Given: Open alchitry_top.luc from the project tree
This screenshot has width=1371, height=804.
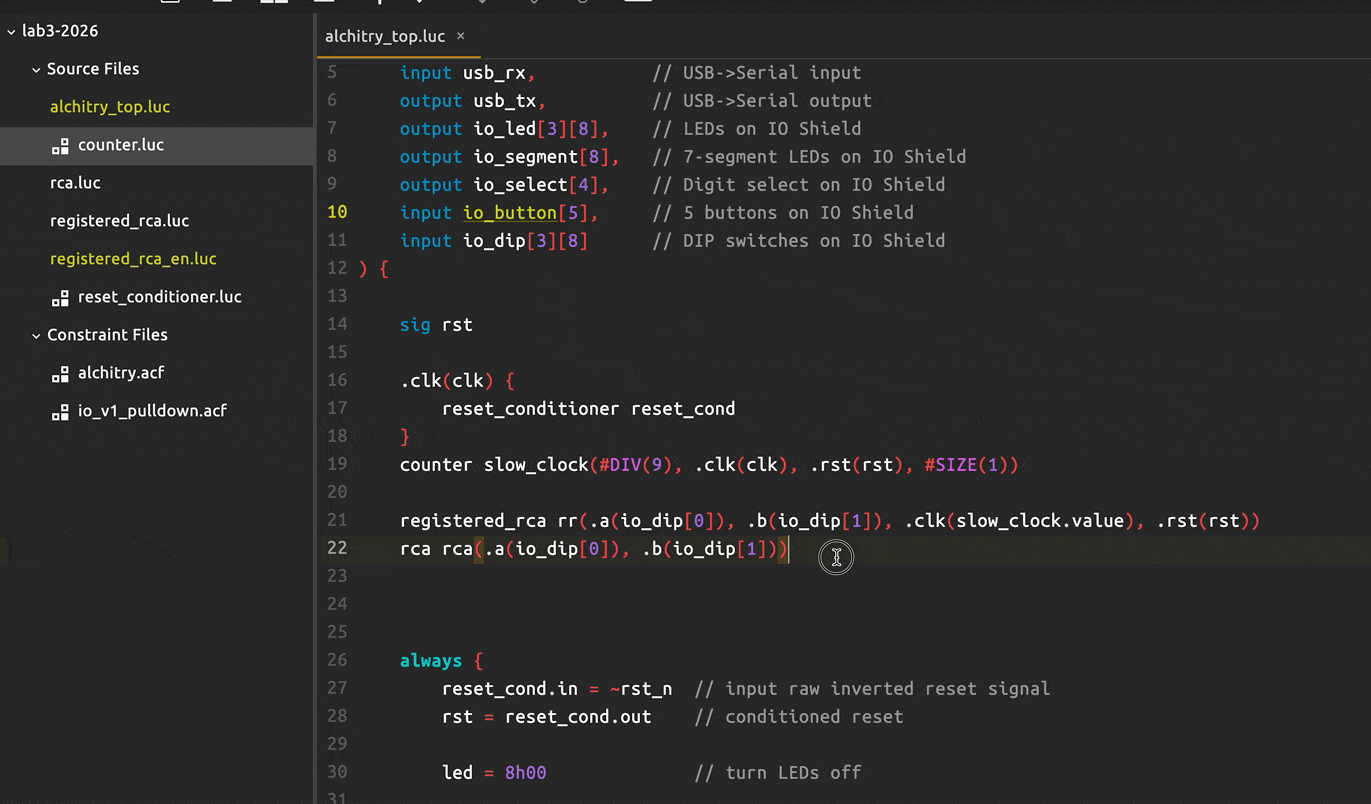Looking at the screenshot, I should coord(110,107).
